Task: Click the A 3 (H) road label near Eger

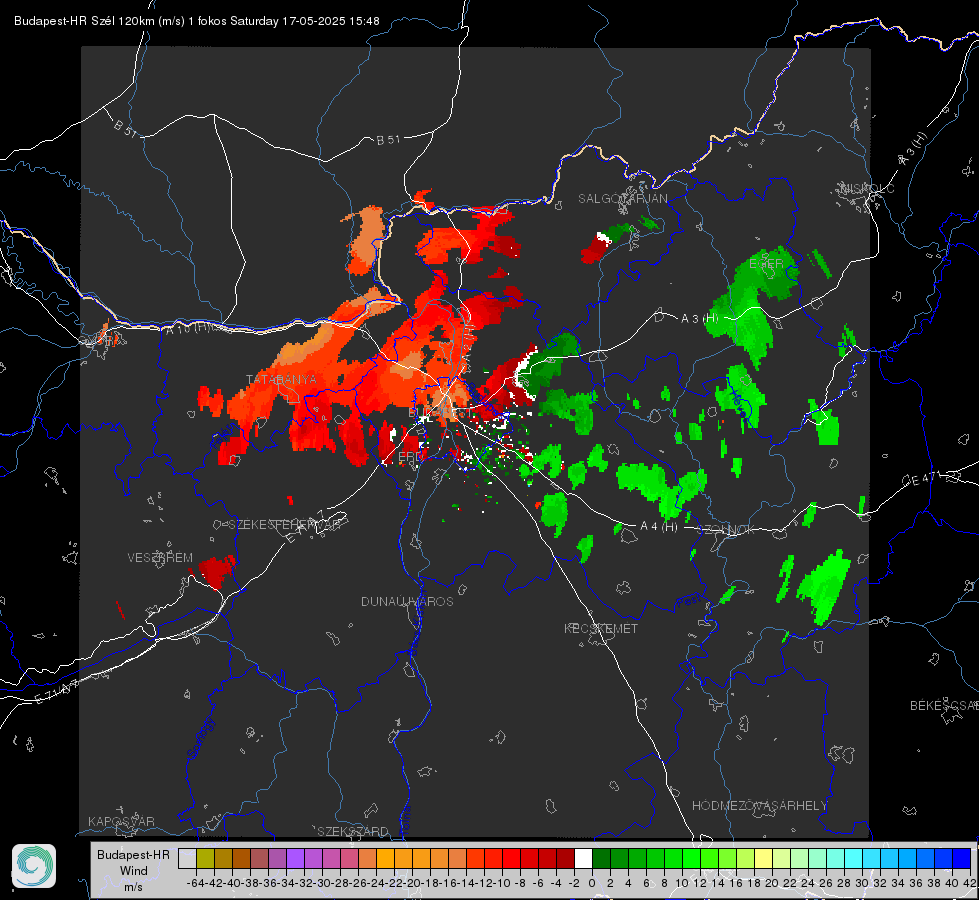Action: tap(699, 319)
